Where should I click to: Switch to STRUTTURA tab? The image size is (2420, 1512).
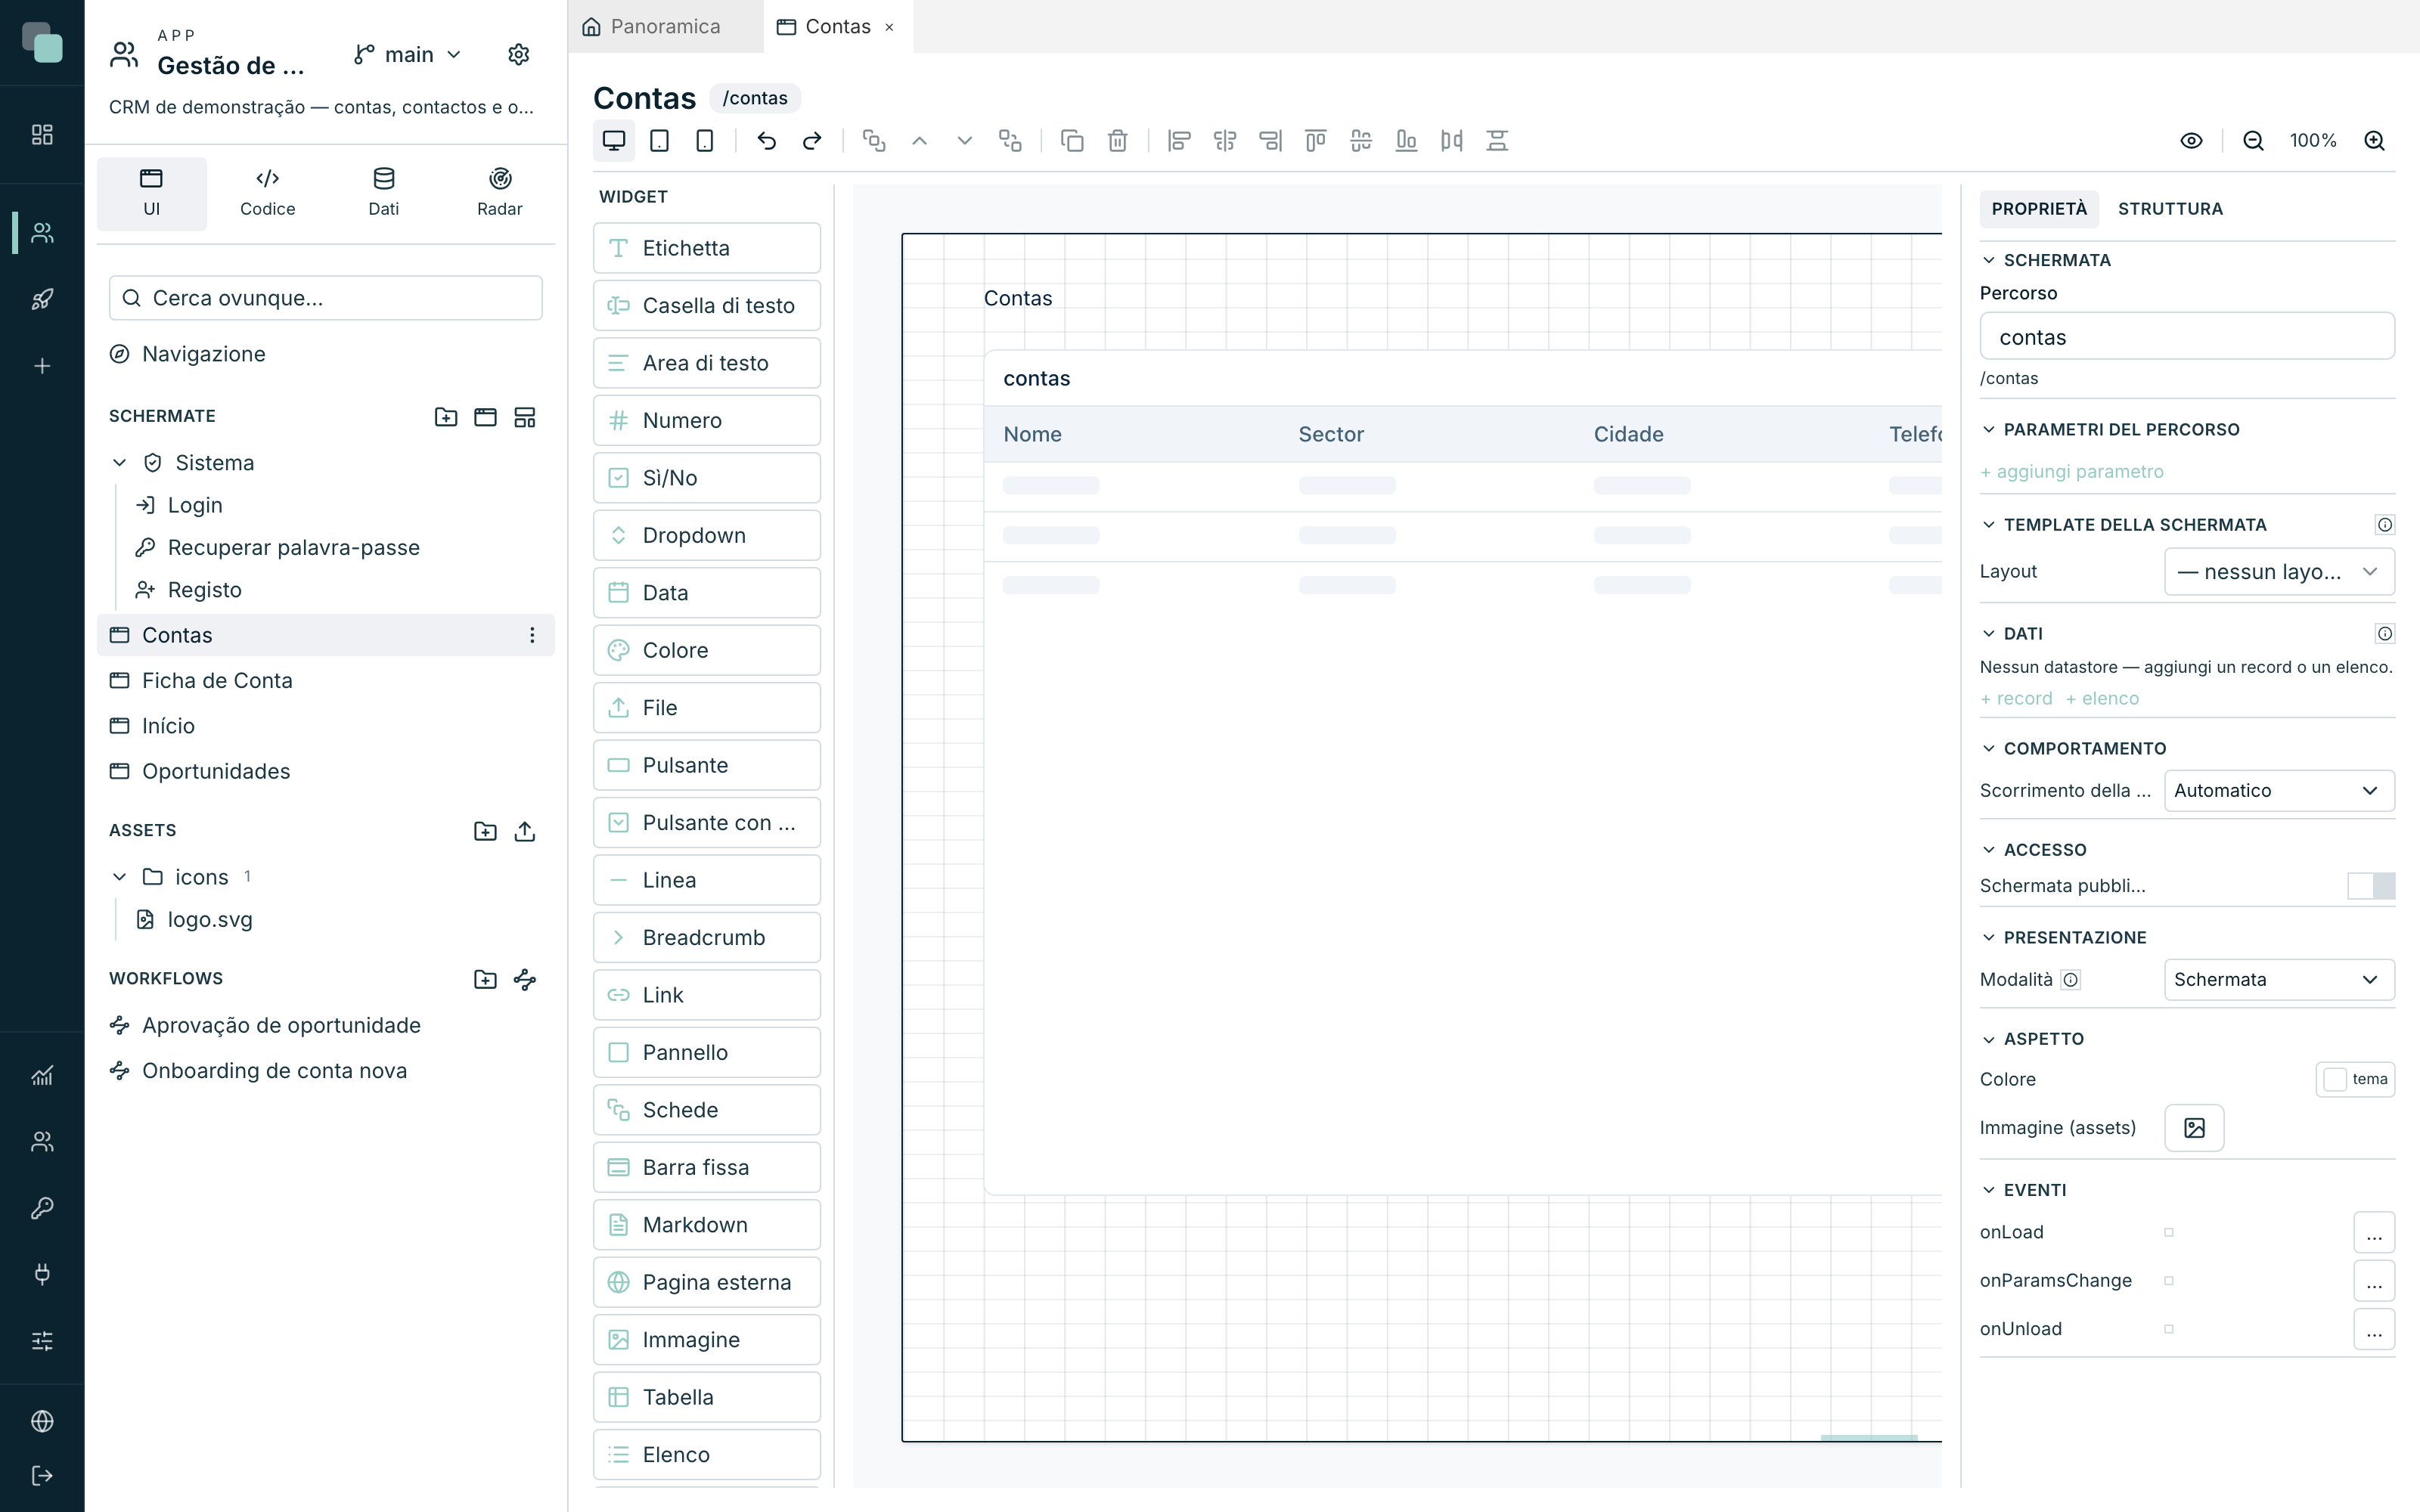click(2170, 209)
